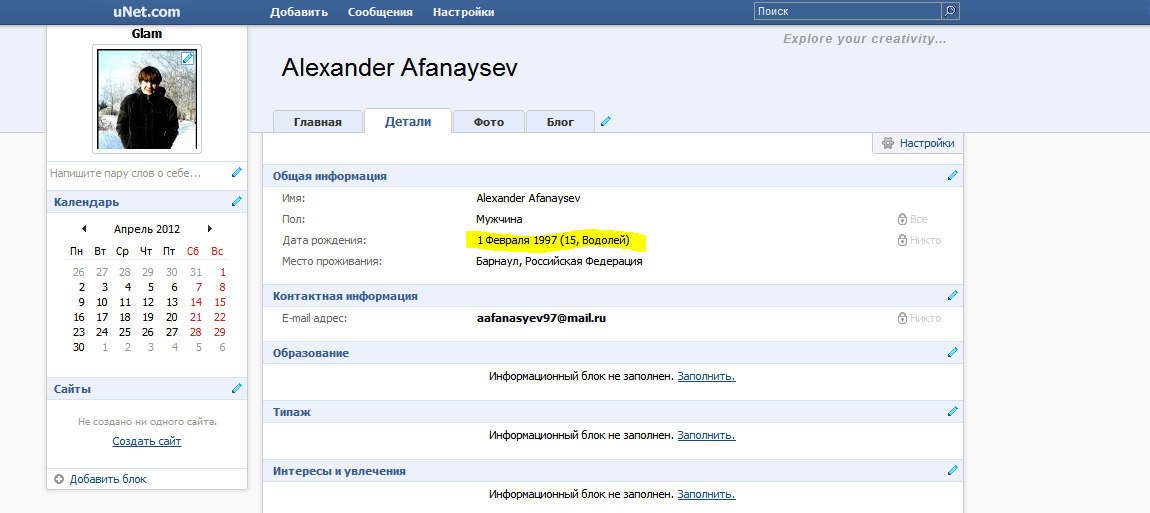This screenshot has width=1150, height=513.
Task: Edit Контактная информация section pencil
Action: (952, 296)
